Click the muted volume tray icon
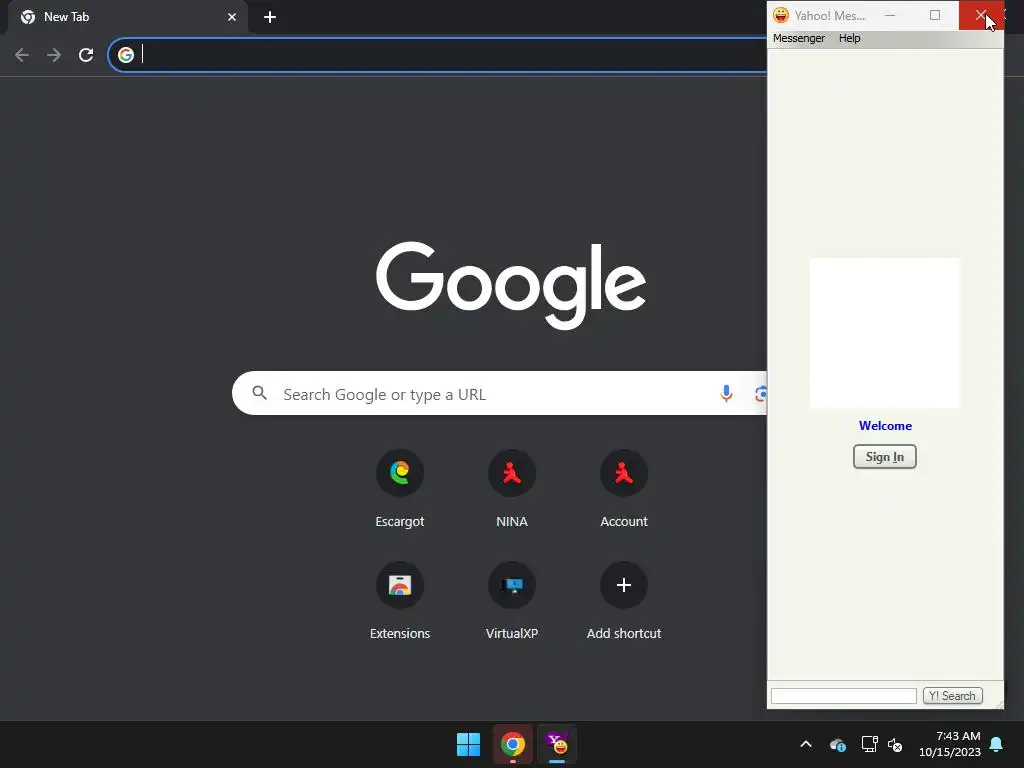Screen dimensions: 1024x768 [x=895, y=744]
